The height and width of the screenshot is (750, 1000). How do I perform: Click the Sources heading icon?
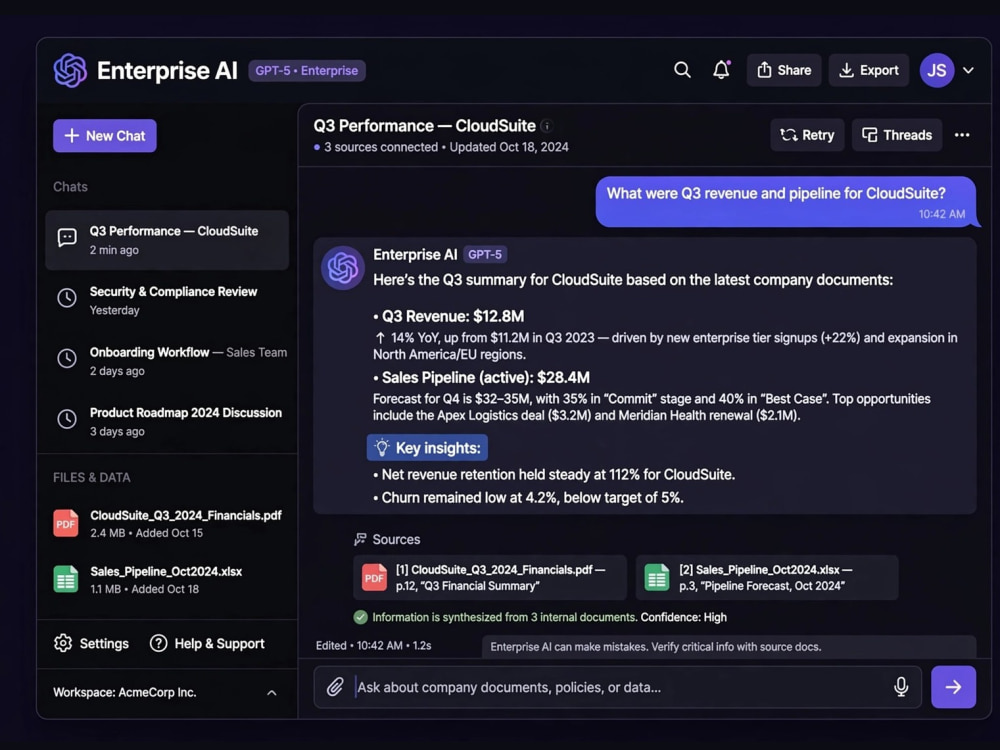pyautogui.click(x=360, y=540)
